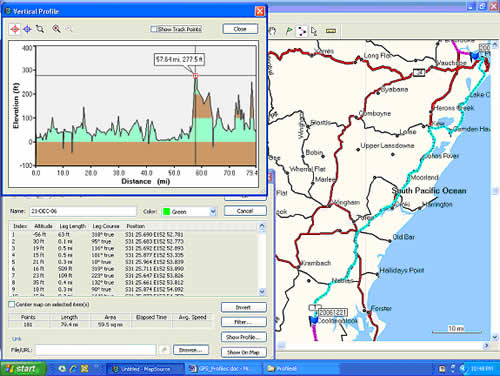Select the red crosshair profile tool
500x376 pixels.
[x=15, y=29]
